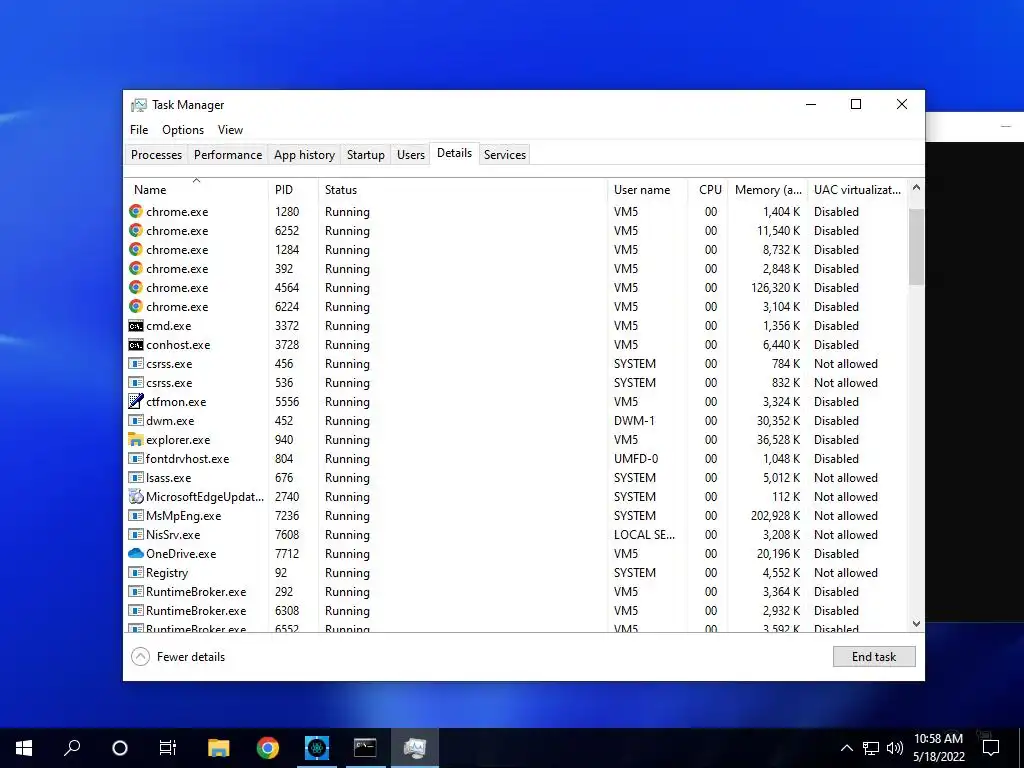
Task: Click the chrome icon for PID 1280
Action: point(136,212)
